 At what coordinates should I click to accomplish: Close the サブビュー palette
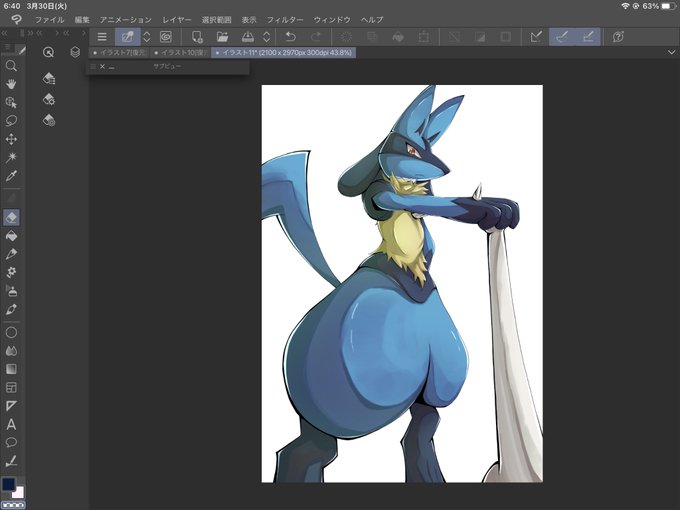tap(102, 66)
